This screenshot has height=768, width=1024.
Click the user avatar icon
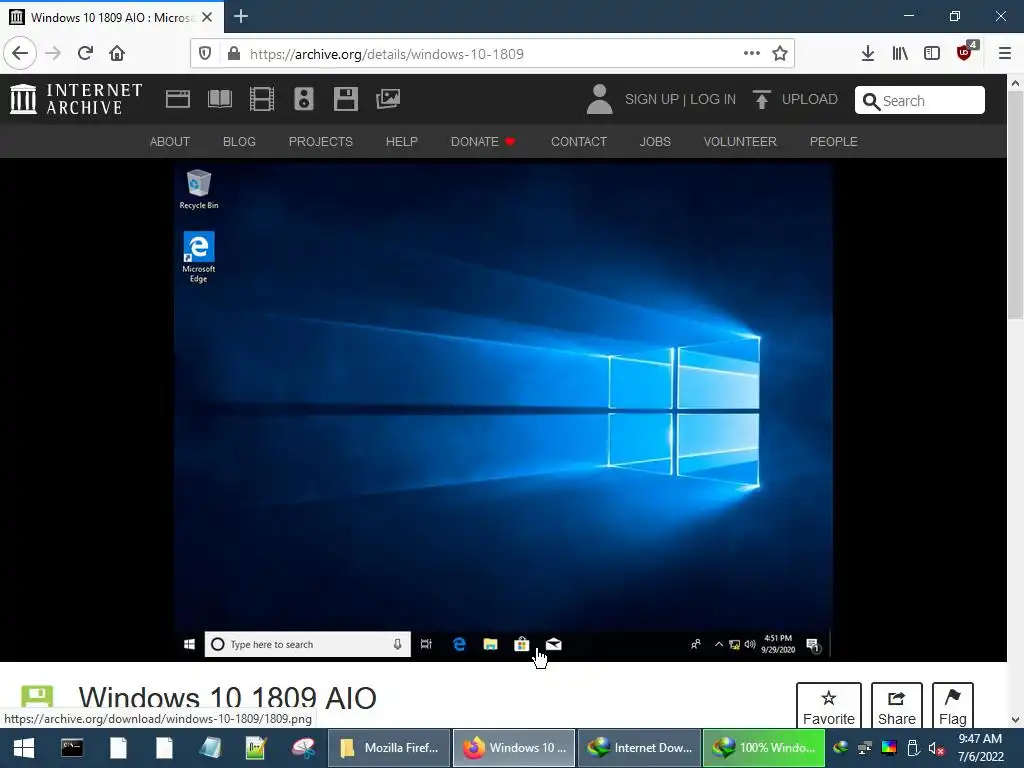click(x=600, y=99)
